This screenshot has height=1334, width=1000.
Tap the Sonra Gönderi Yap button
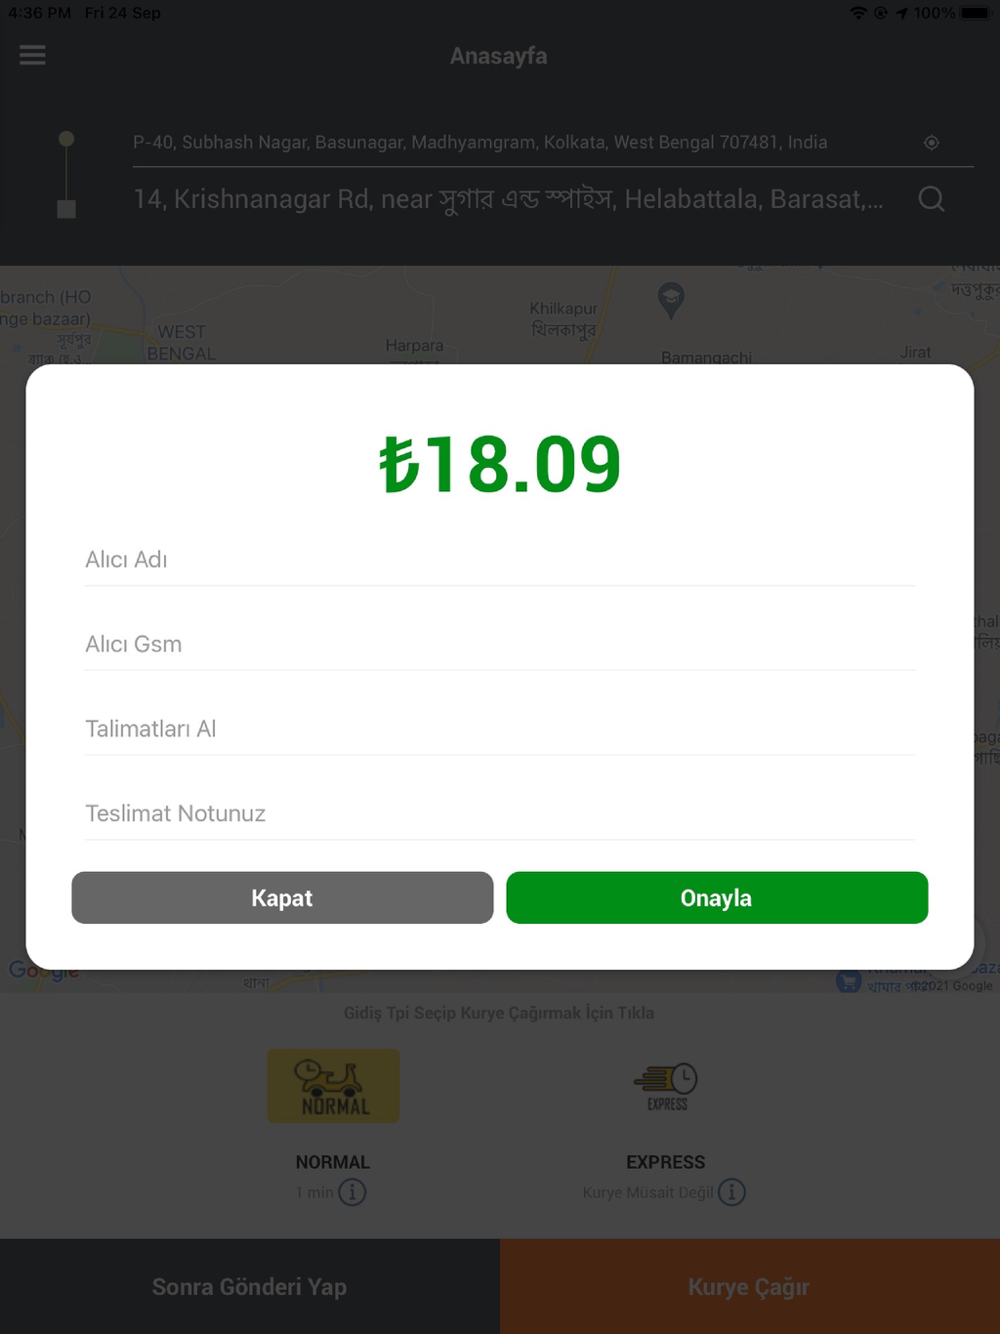(250, 1287)
